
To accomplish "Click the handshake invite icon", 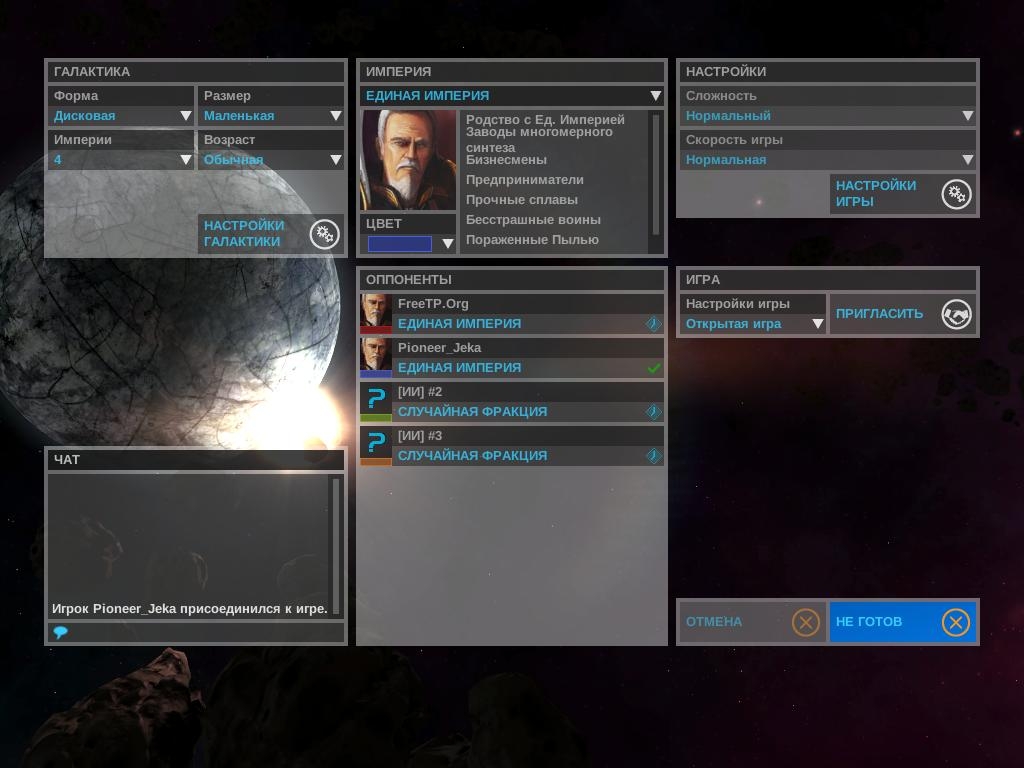I will click(x=956, y=314).
